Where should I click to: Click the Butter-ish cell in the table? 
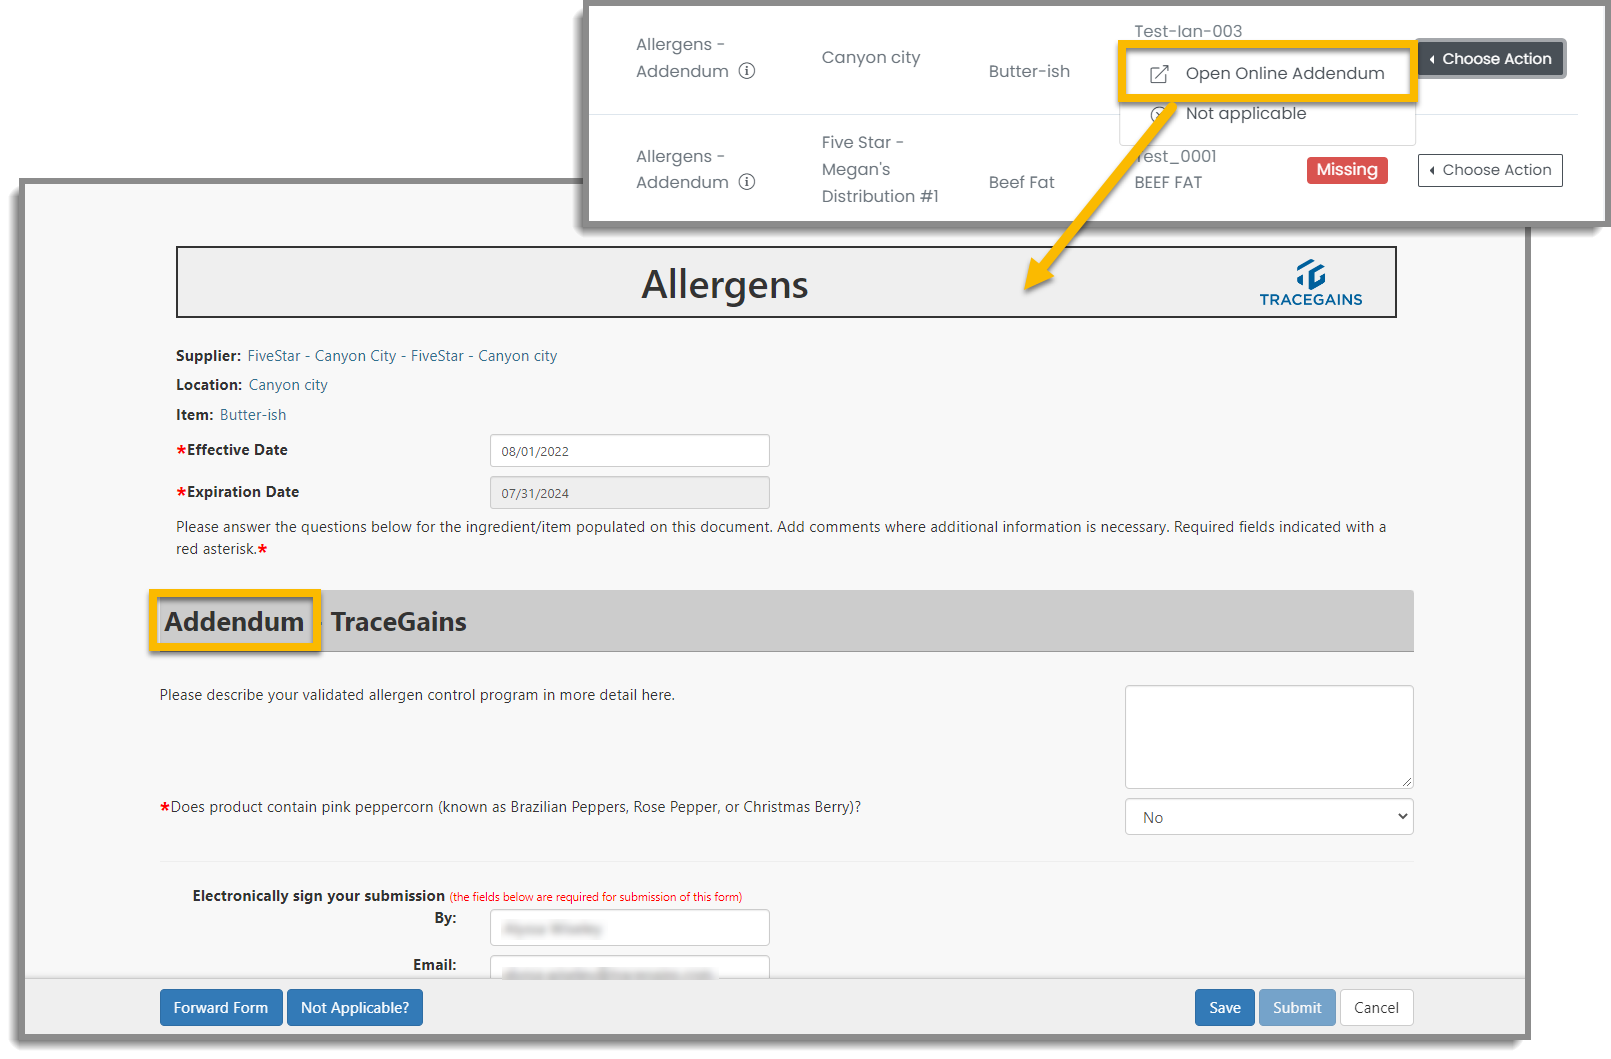tap(1029, 72)
